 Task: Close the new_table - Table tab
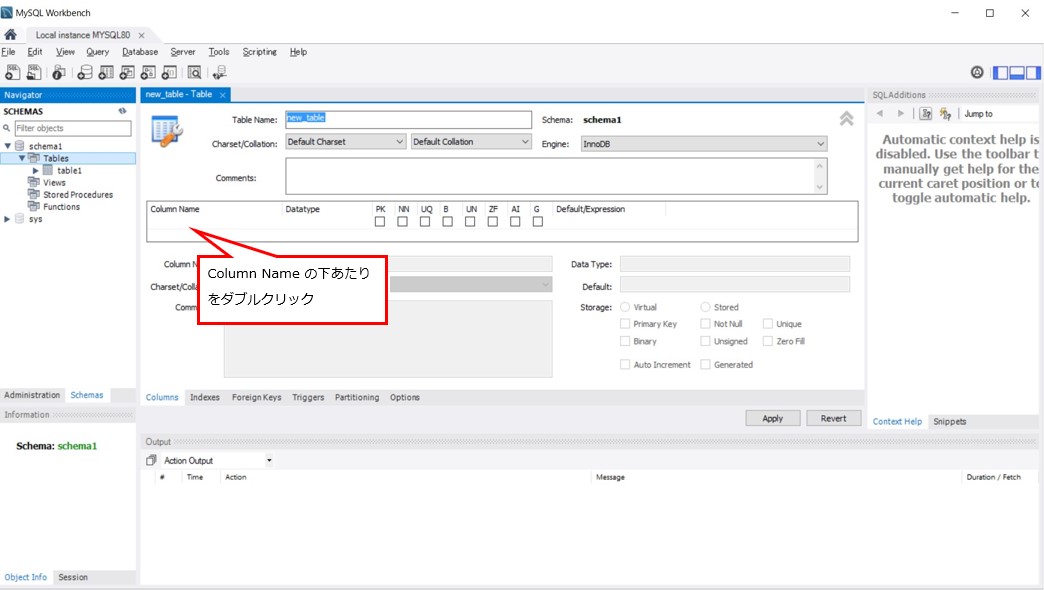(222, 95)
